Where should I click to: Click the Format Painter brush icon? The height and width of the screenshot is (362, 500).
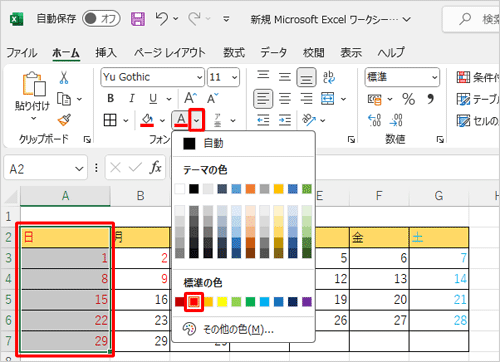pyautogui.click(x=64, y=120)
